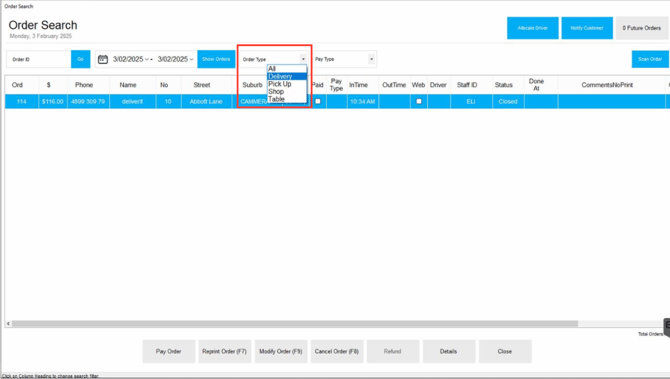Click the Pay Order button

coord(169,352)
